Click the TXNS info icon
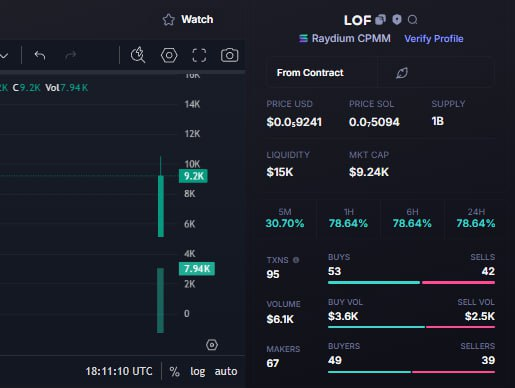Image resolution: width=515 pixels, height=388 pixels. (296, 260)
